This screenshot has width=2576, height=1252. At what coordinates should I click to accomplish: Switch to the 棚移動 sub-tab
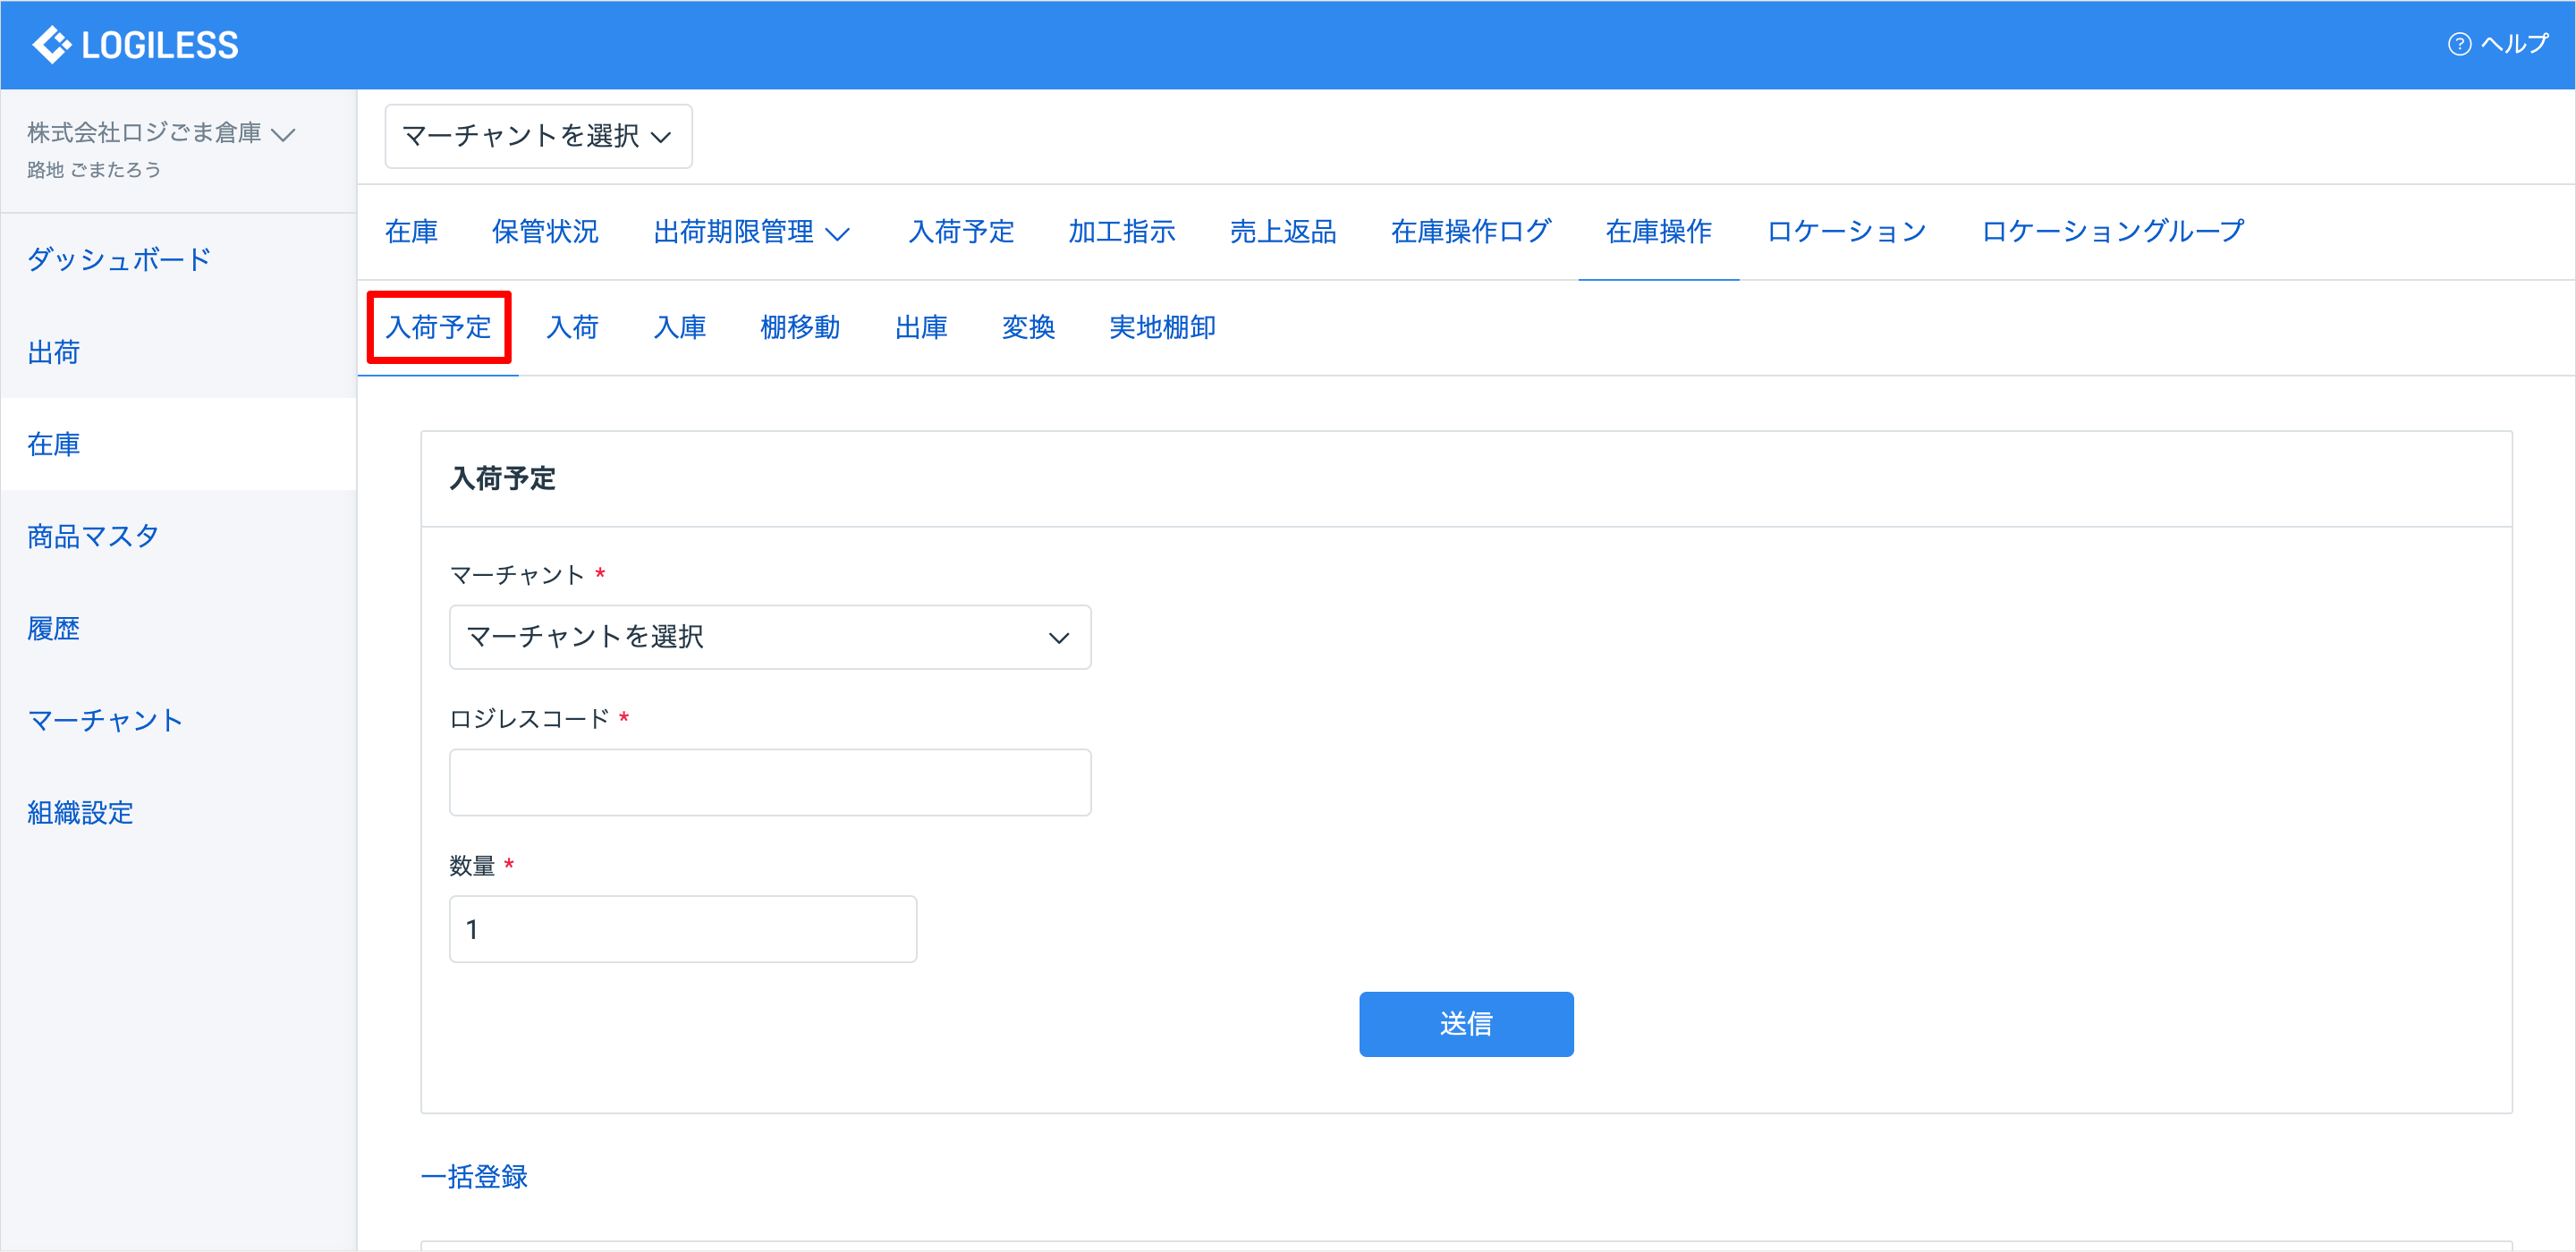click(x=800, y=328)
